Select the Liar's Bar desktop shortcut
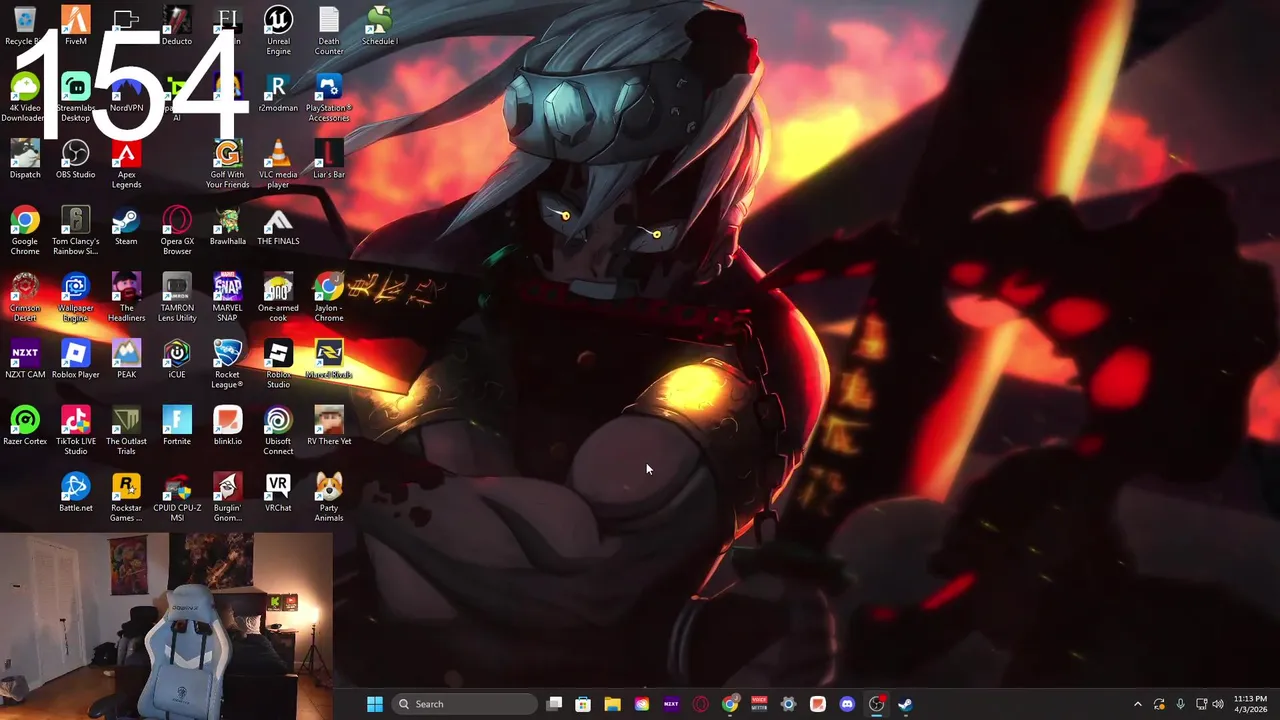The width and height of the screenshot is (1280, 720). pyautogui.click(x=329, y=160)
